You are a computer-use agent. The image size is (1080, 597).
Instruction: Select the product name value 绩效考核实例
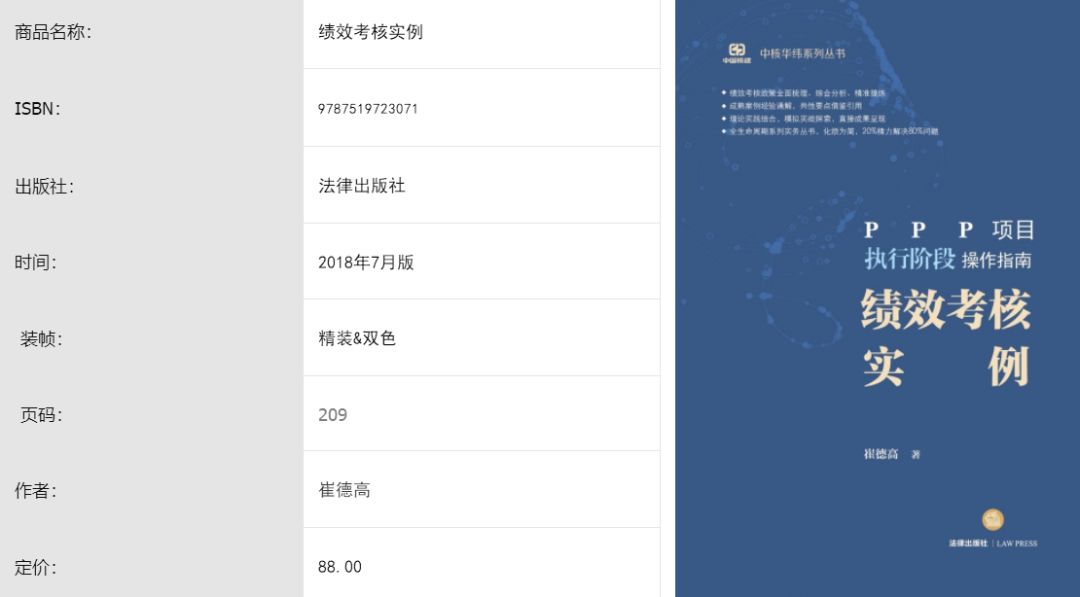370,32
